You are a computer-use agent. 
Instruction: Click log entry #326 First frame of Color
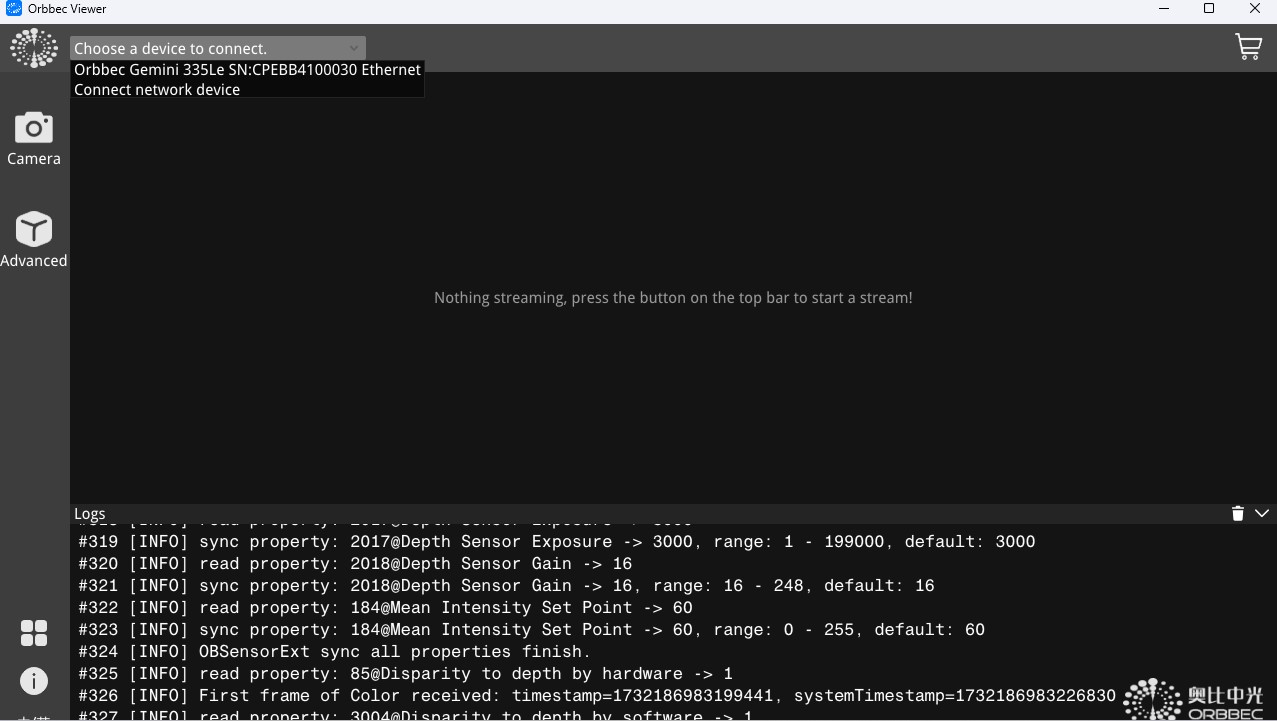point(596,696)
